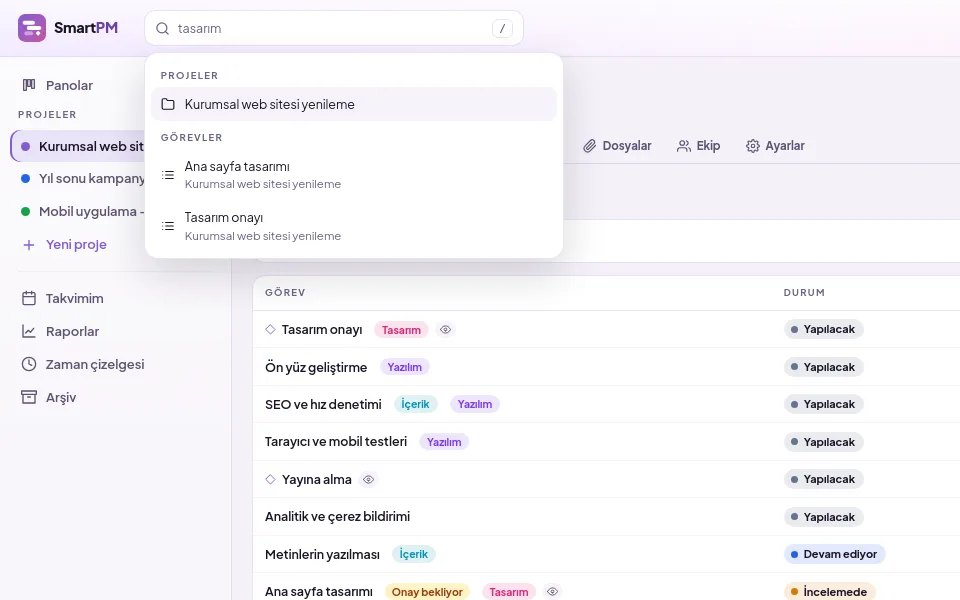Open status dropdown for Tasarım onayı task
The width and height of the screenshot is (960, 600).
tap(823, 329)
